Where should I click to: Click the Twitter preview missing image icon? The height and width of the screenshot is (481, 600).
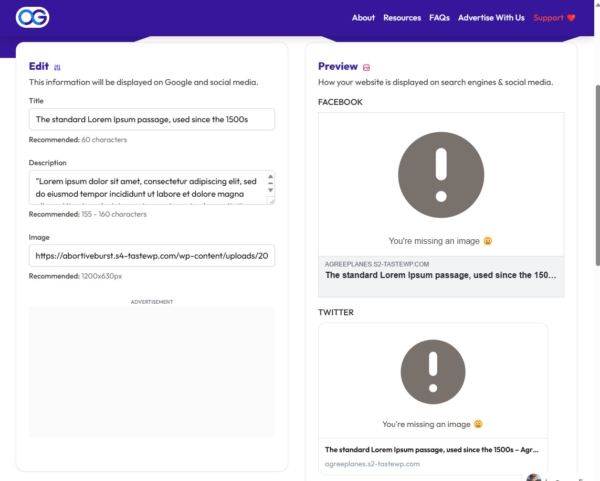432,372
